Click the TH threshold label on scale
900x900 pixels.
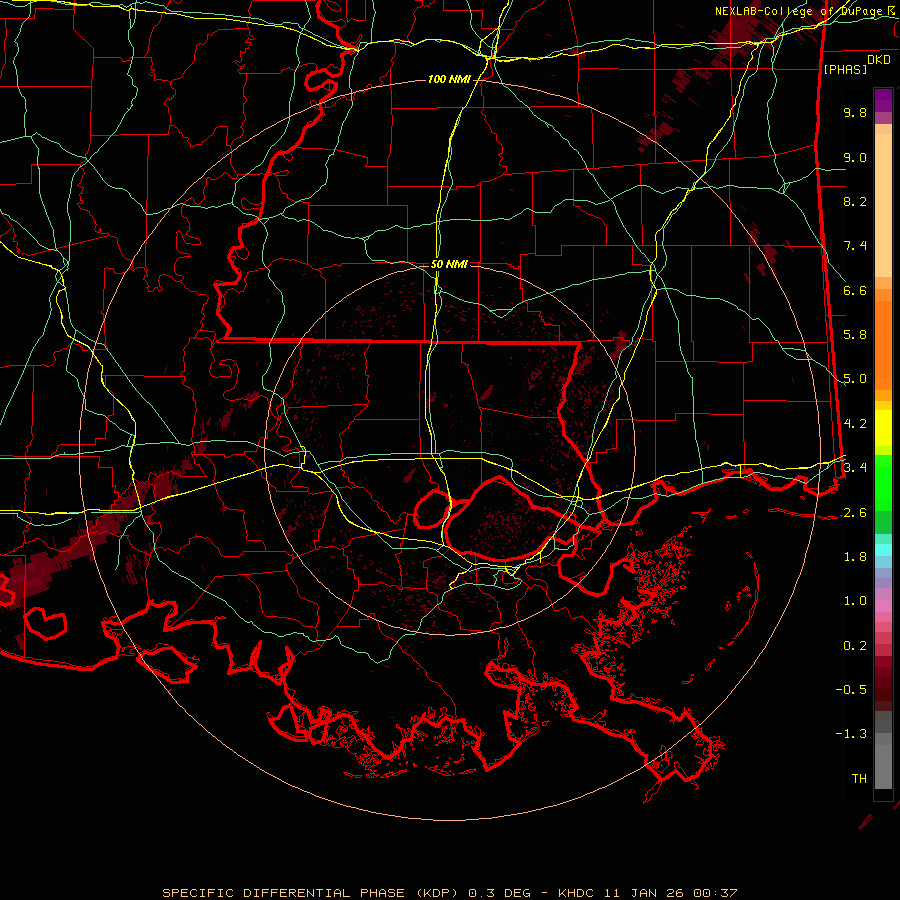(859, 779)
